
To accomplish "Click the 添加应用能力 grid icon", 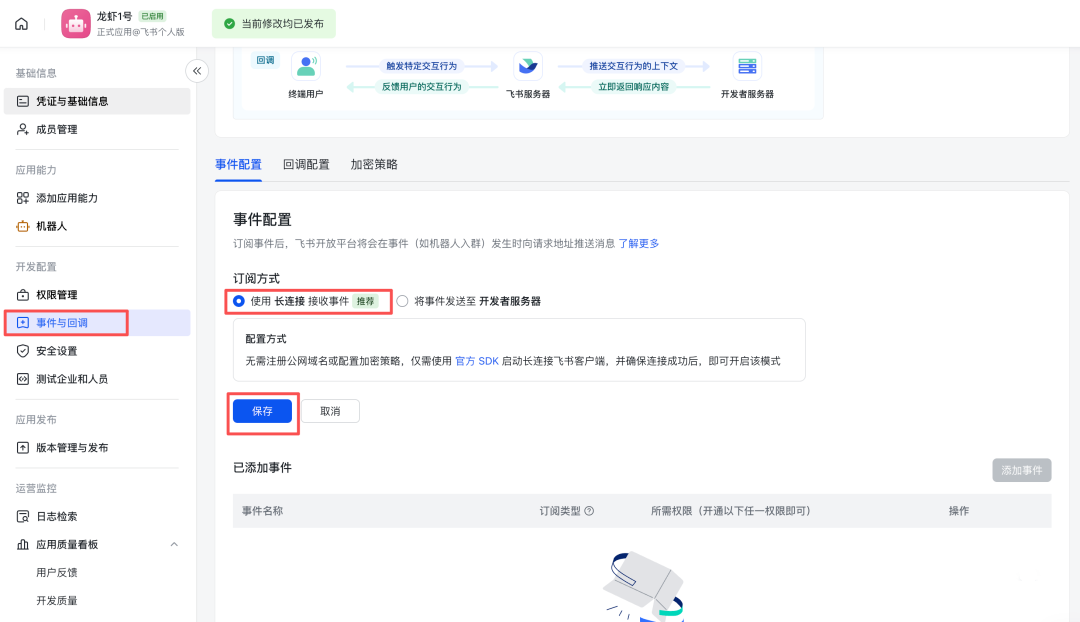I will click(23, 198).
